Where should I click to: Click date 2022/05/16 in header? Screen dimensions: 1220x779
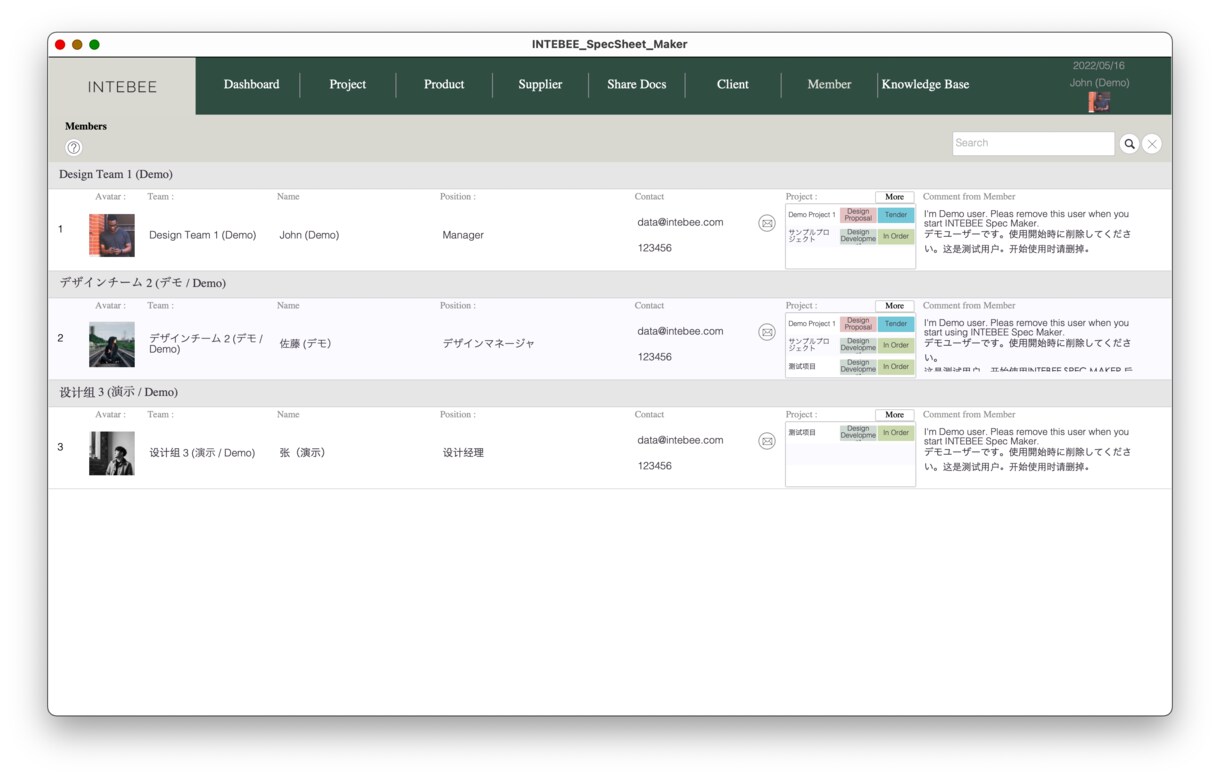[x=1099, y=66]
